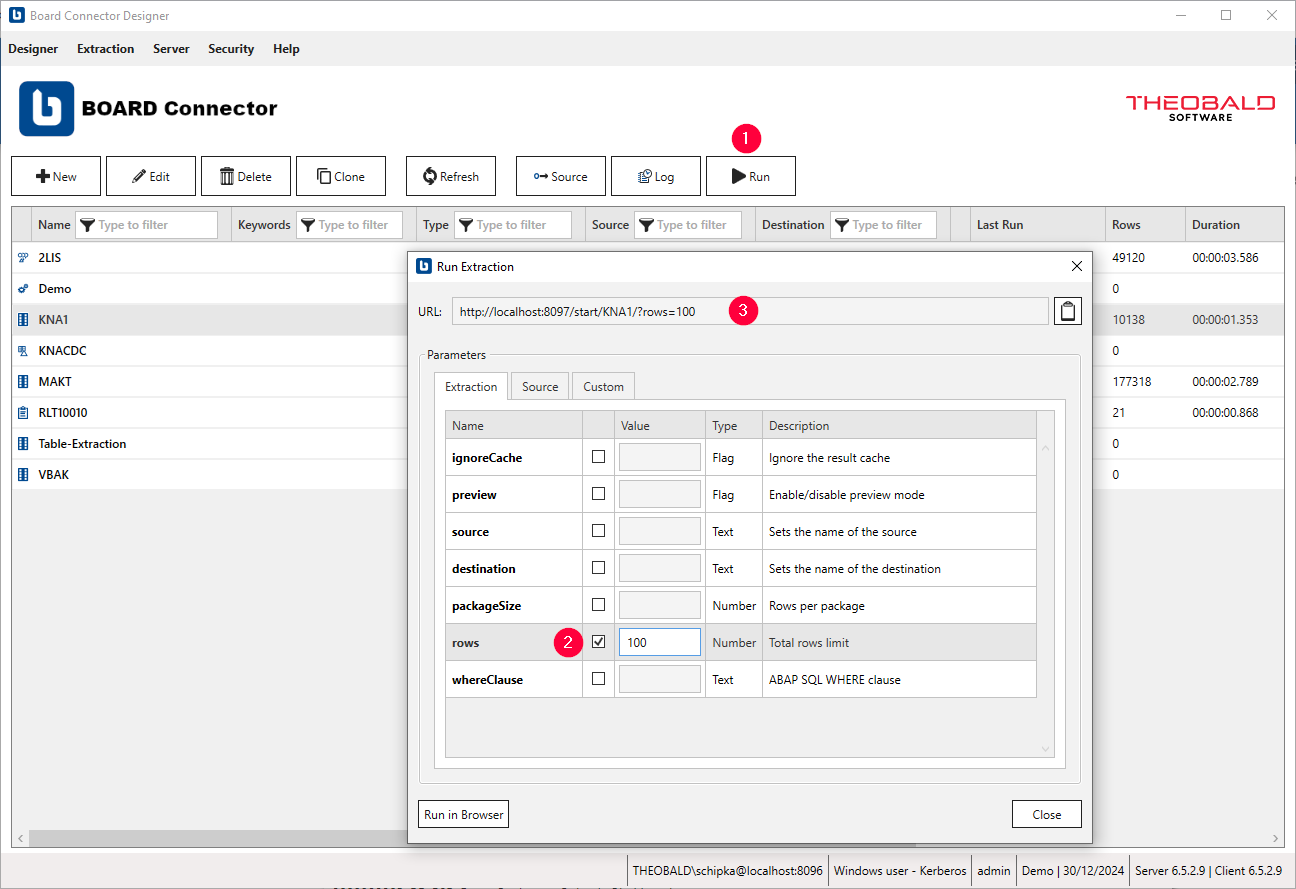Click the URL text field
Image resolution: width=1296 pixels, height=889 pixels.
[x=750, y=311]
